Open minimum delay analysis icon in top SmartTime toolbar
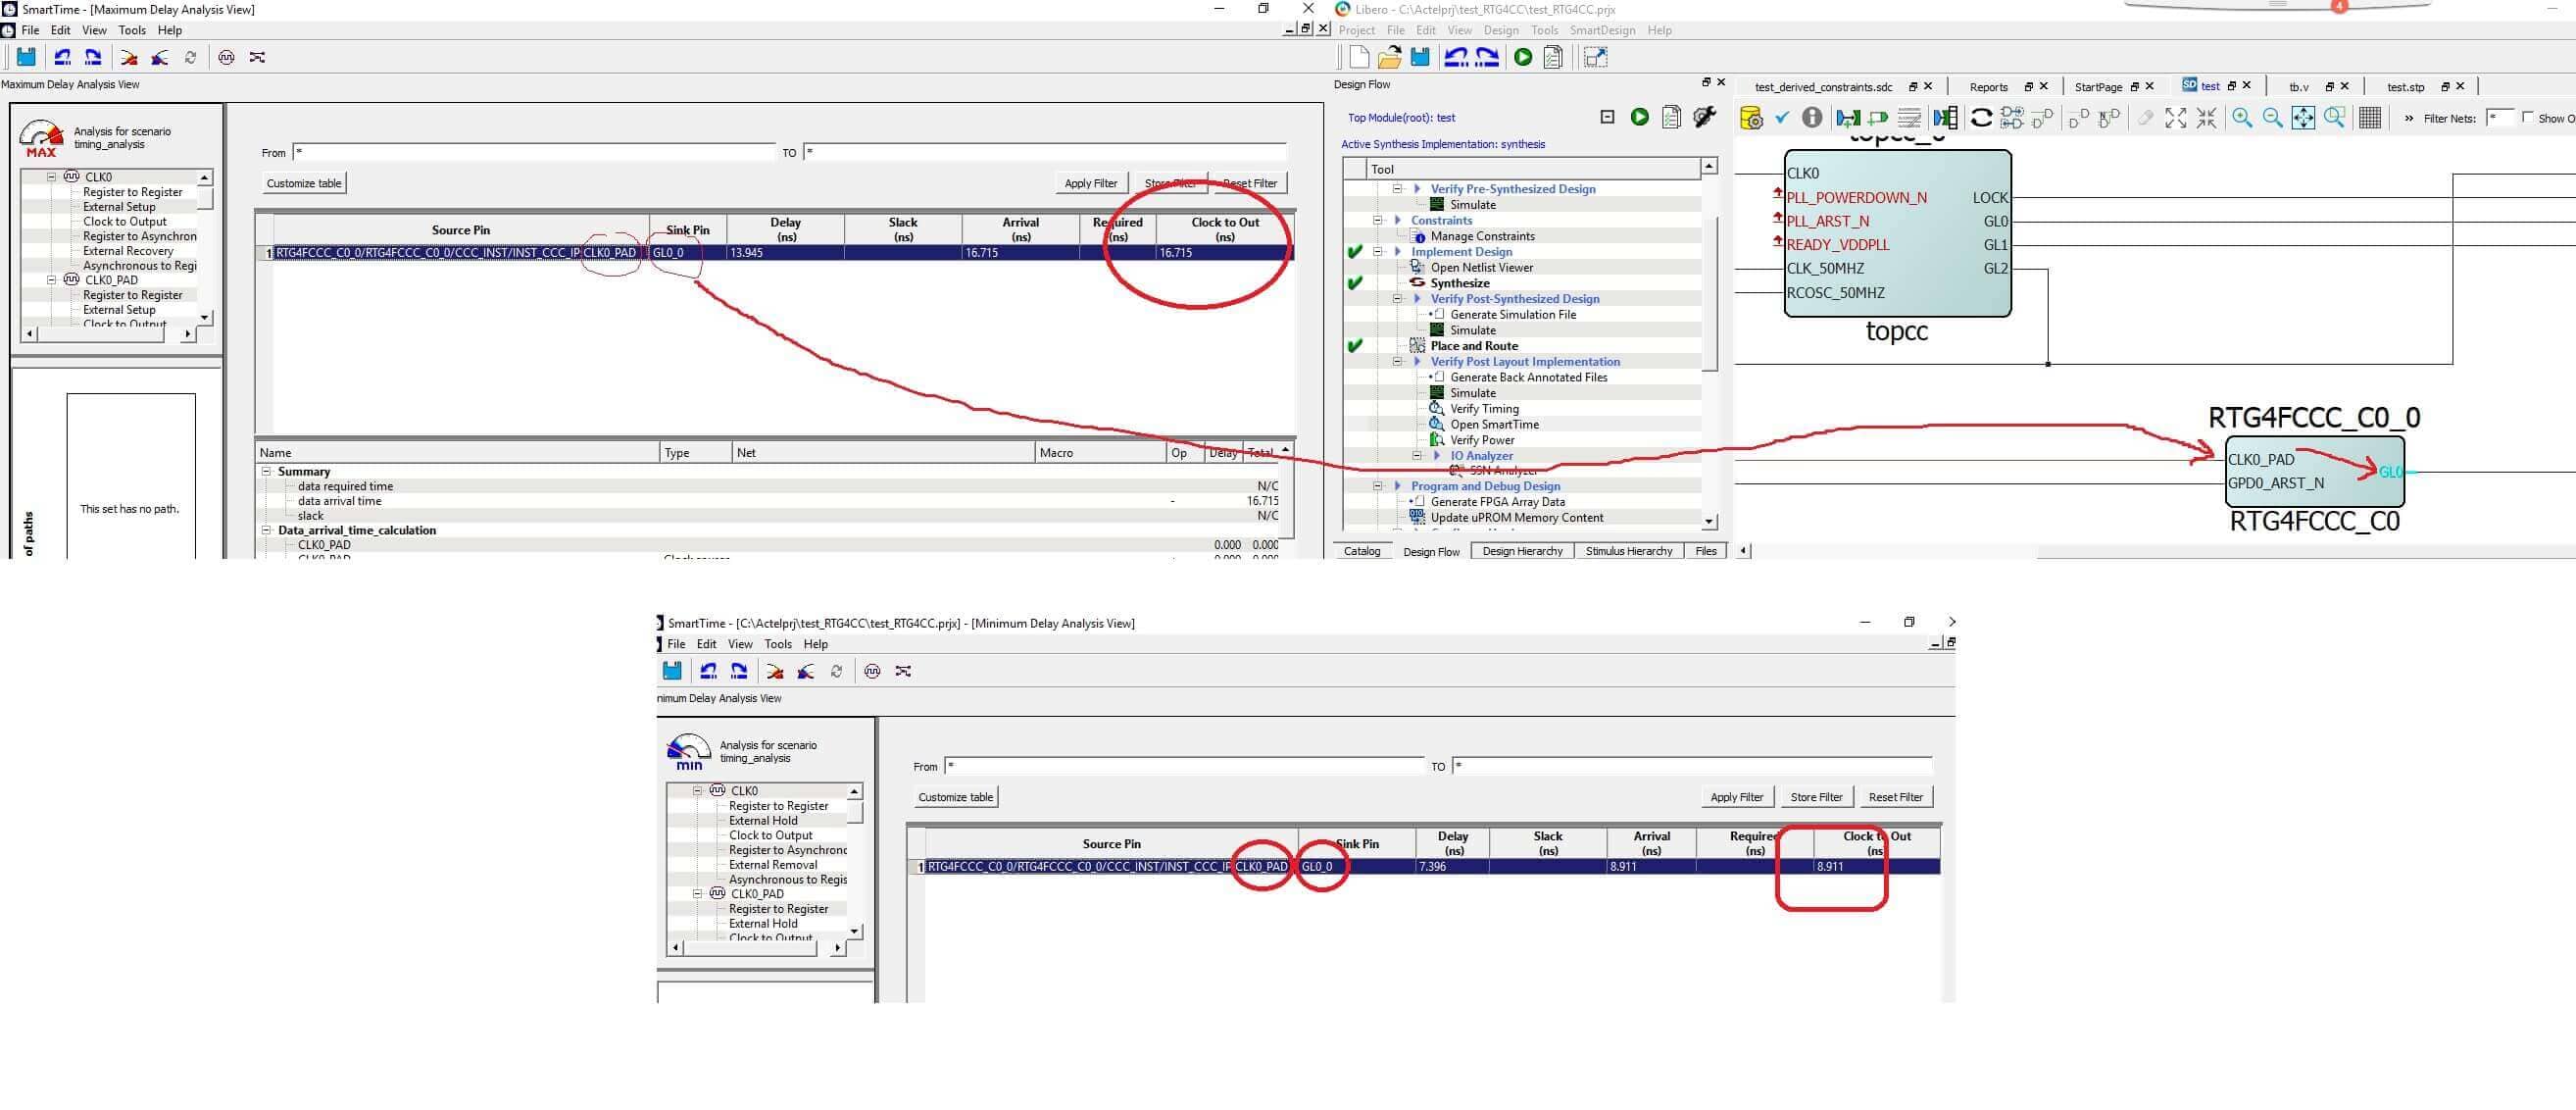Image resolution: width=2576 pixels, height=1110 pixels. [x=160, y=57]
